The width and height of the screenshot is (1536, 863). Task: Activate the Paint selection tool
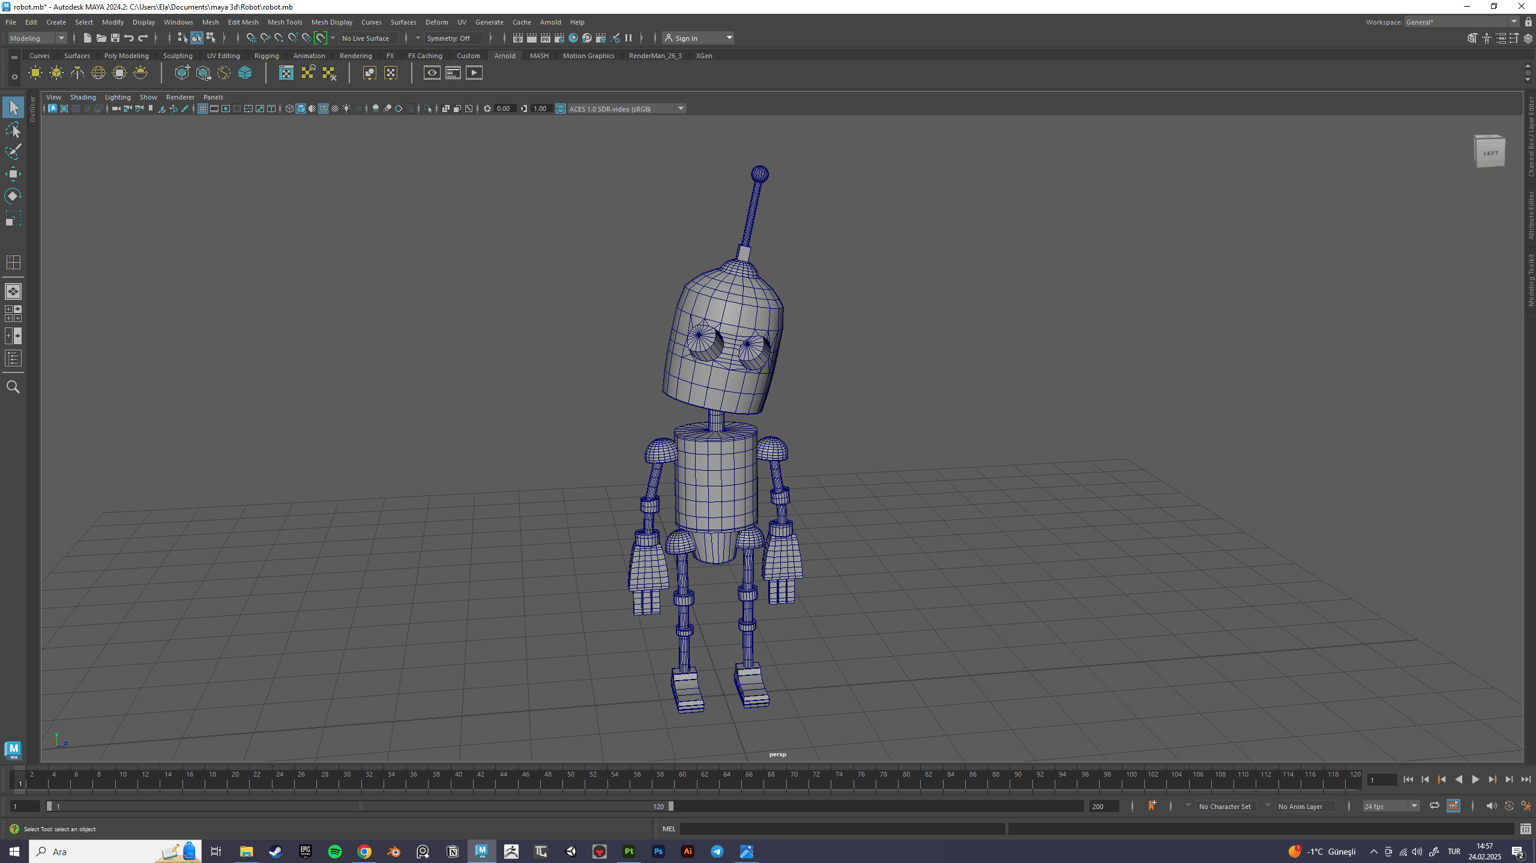[x=13, y=152]
